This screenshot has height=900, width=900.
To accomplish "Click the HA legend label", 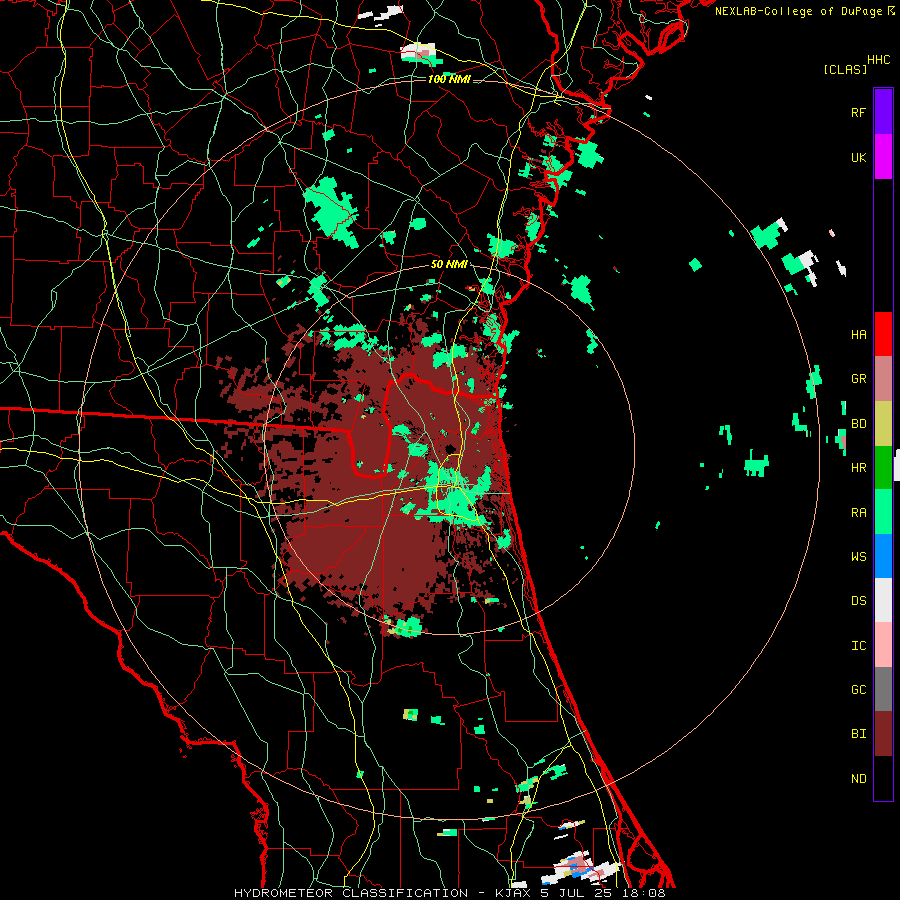I will 858,334.
